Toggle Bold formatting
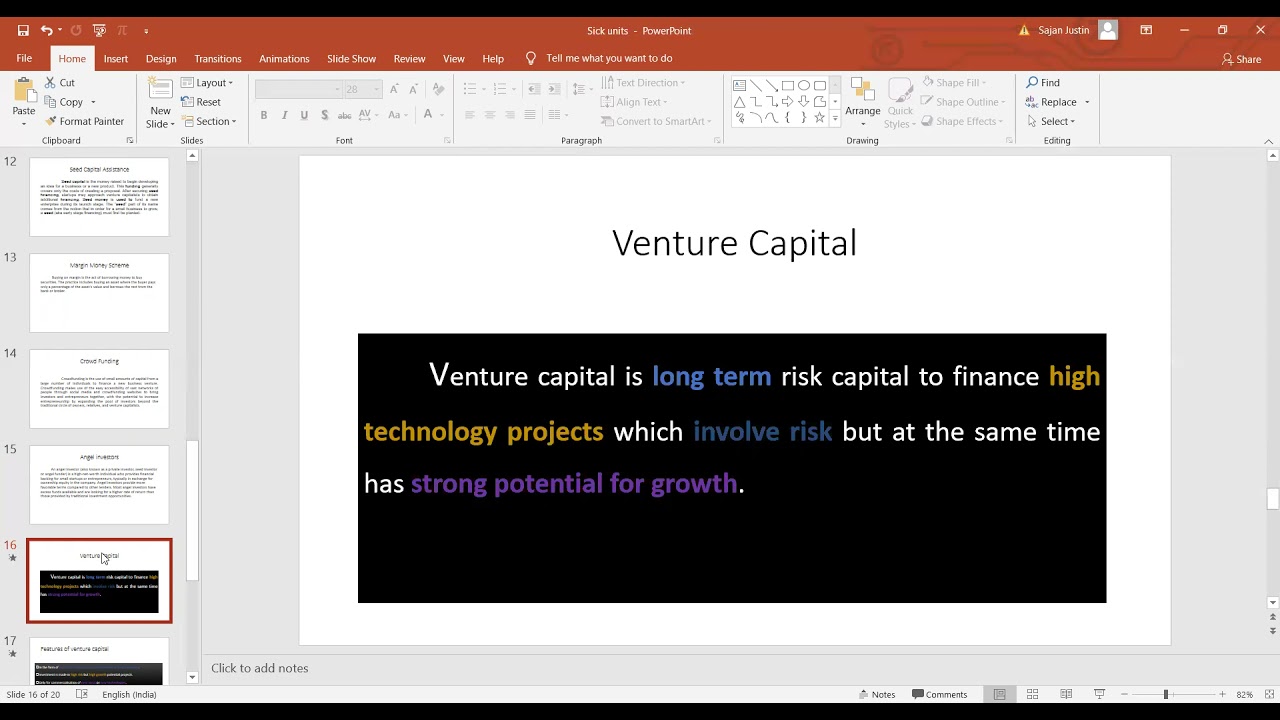Screen dimensions: 1280x720 (x=264, y=115)
